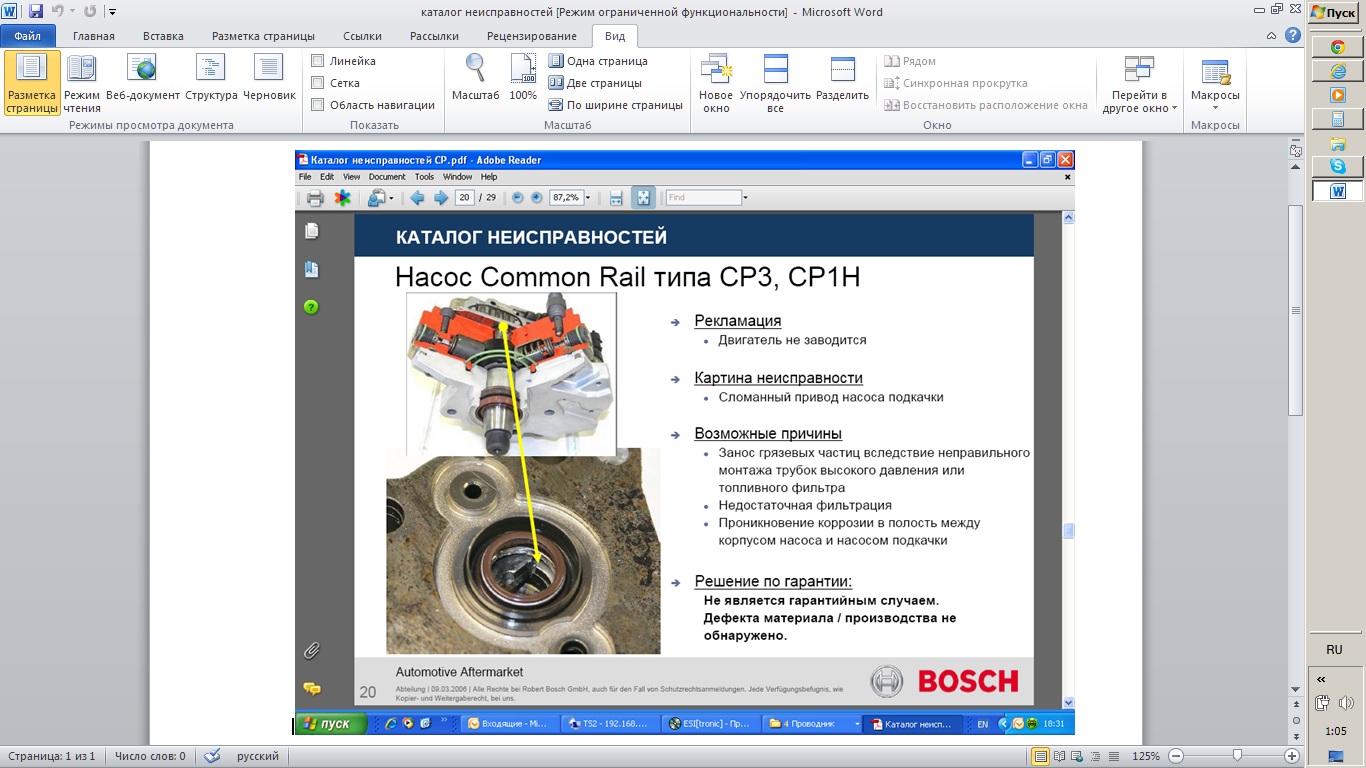Click the zoom slider in status bar
Screen dimensions: 1366x768
pyautogui.click(x=1237, y=756)
